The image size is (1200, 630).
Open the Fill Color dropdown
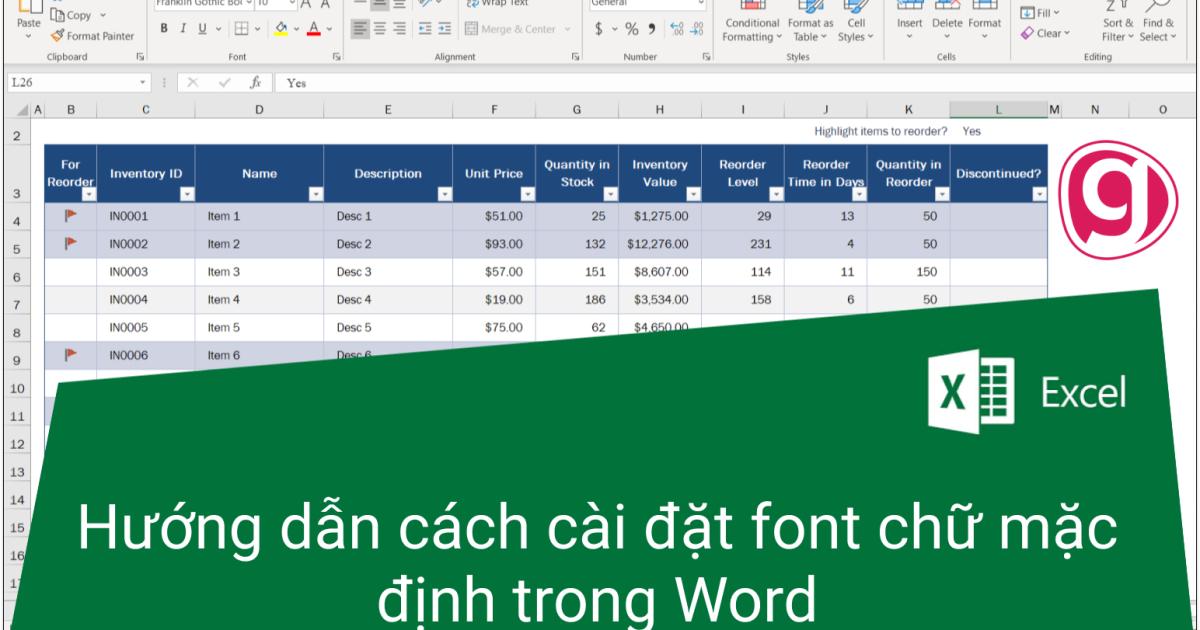(296, 29)
